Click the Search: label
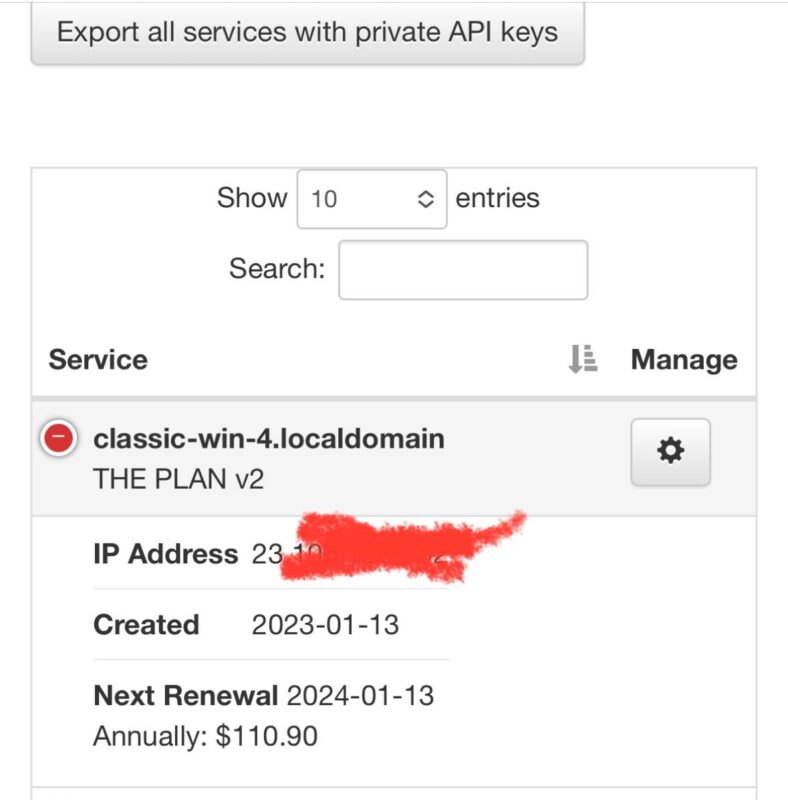 277,268
